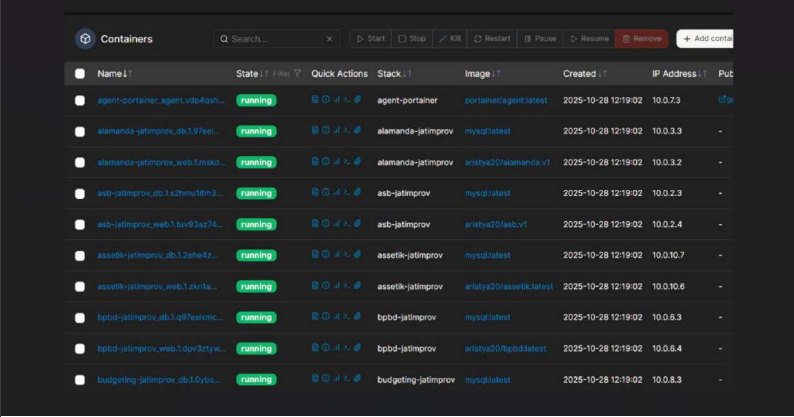Select the asb-jatimprov_db row checkbox

coord(80,194)
